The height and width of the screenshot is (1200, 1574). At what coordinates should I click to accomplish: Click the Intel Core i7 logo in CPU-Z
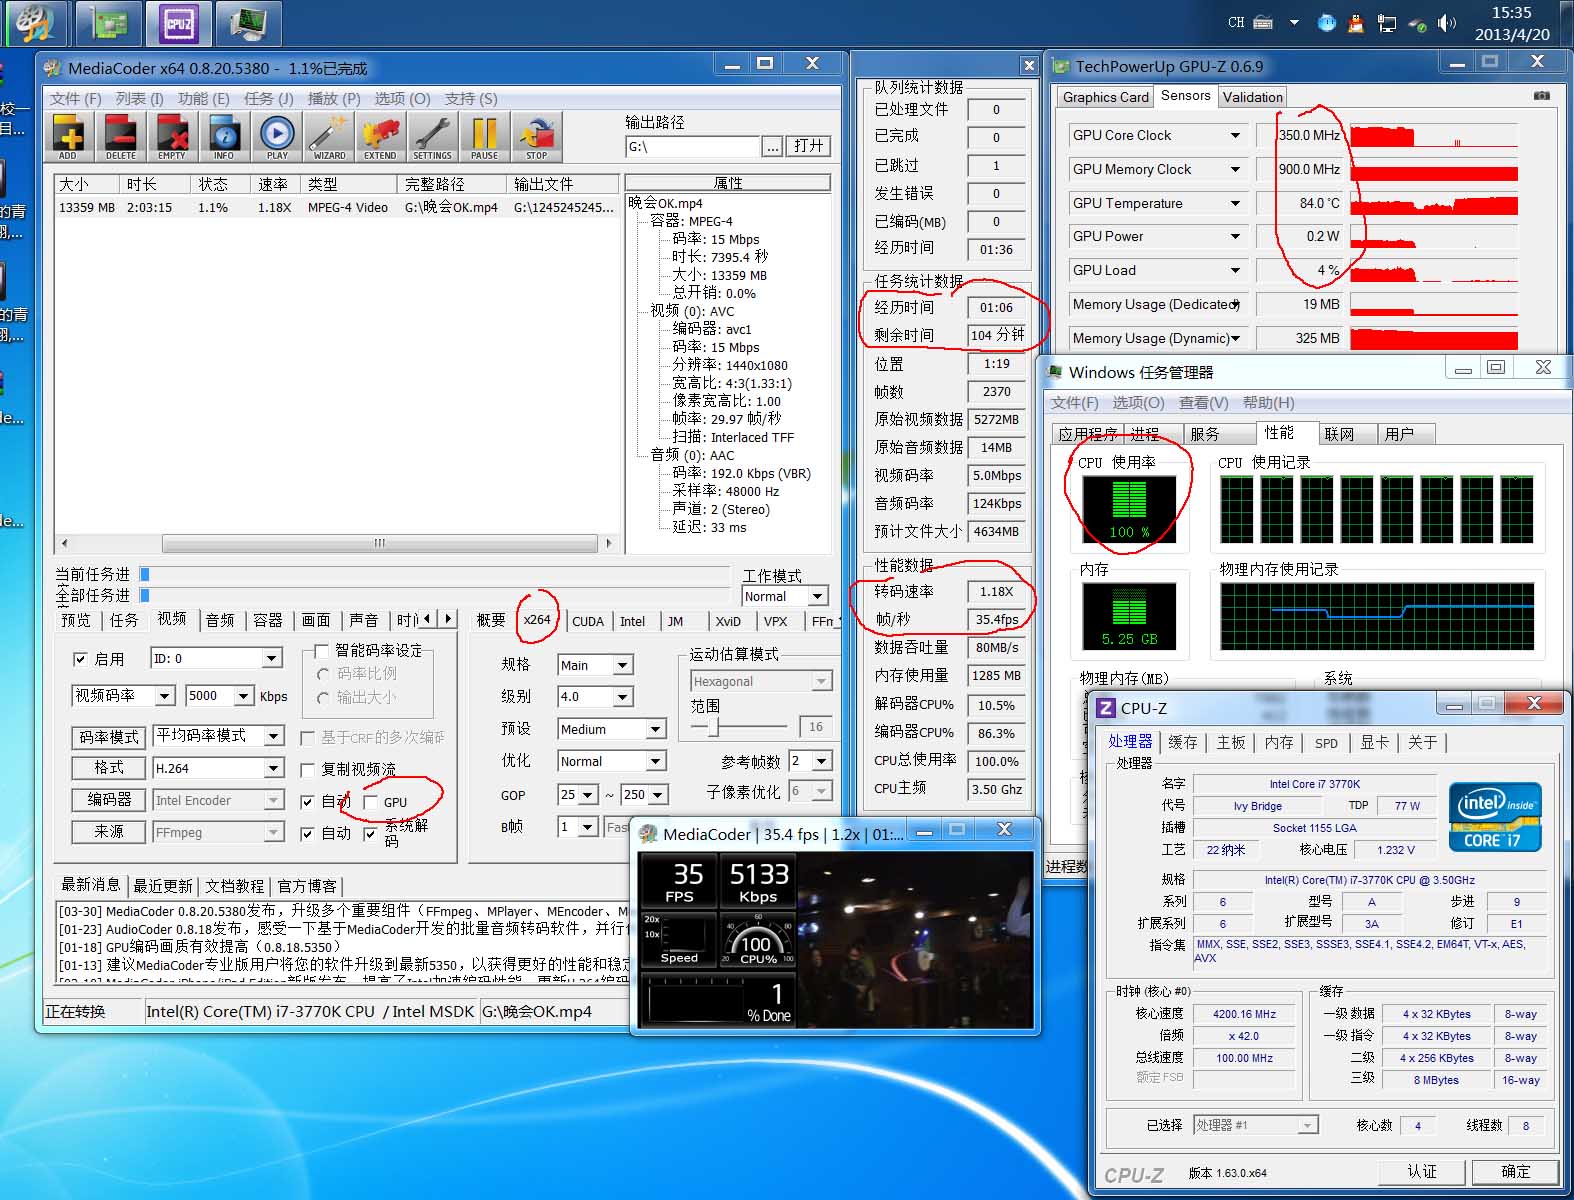tap(1495, 815)
